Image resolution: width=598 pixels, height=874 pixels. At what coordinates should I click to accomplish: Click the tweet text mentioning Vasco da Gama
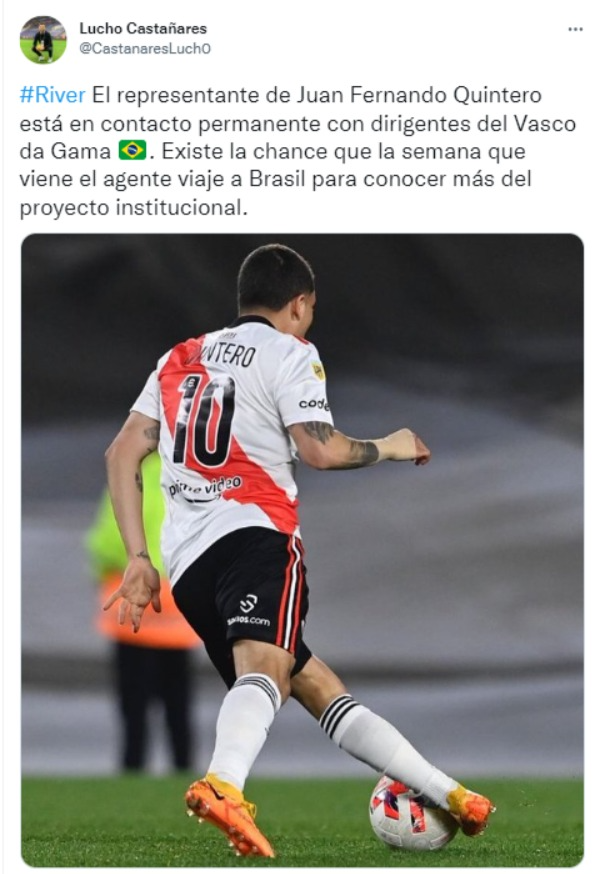pos(298,151)
